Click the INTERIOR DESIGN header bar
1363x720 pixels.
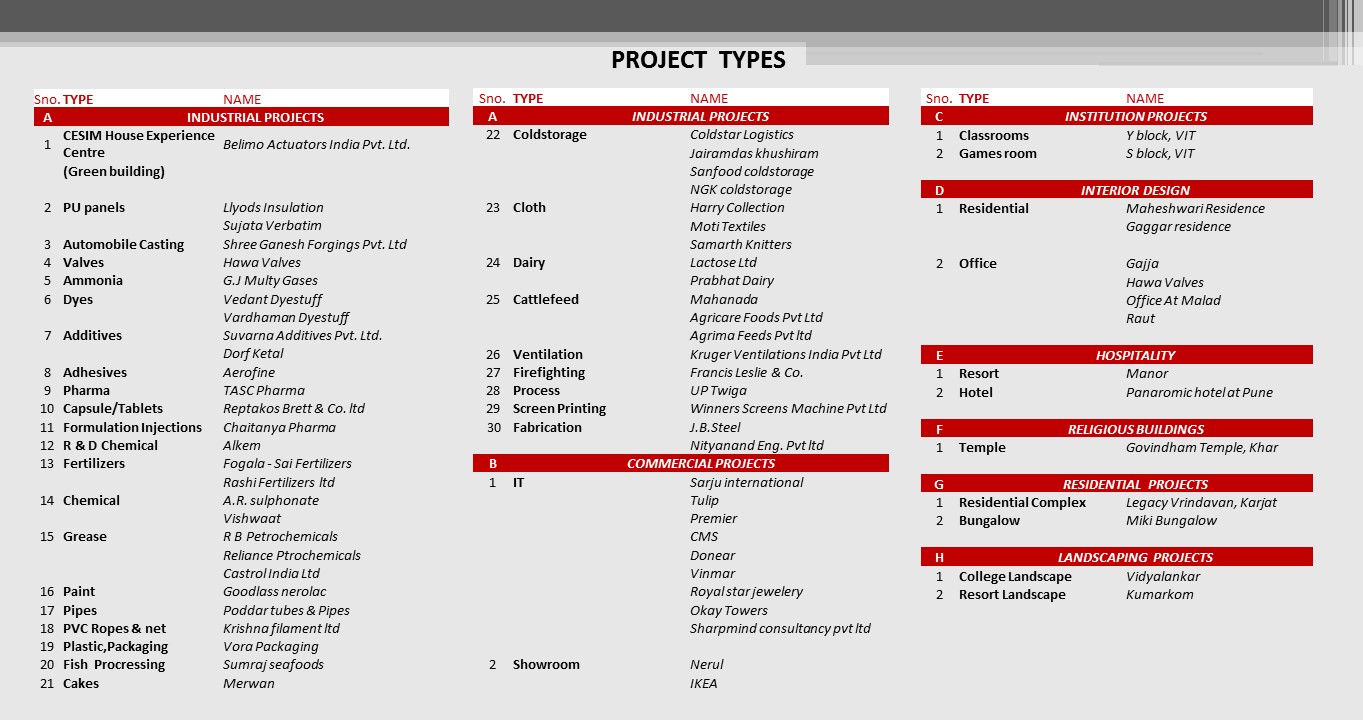pyautogui.click(x=1116, y=190)
